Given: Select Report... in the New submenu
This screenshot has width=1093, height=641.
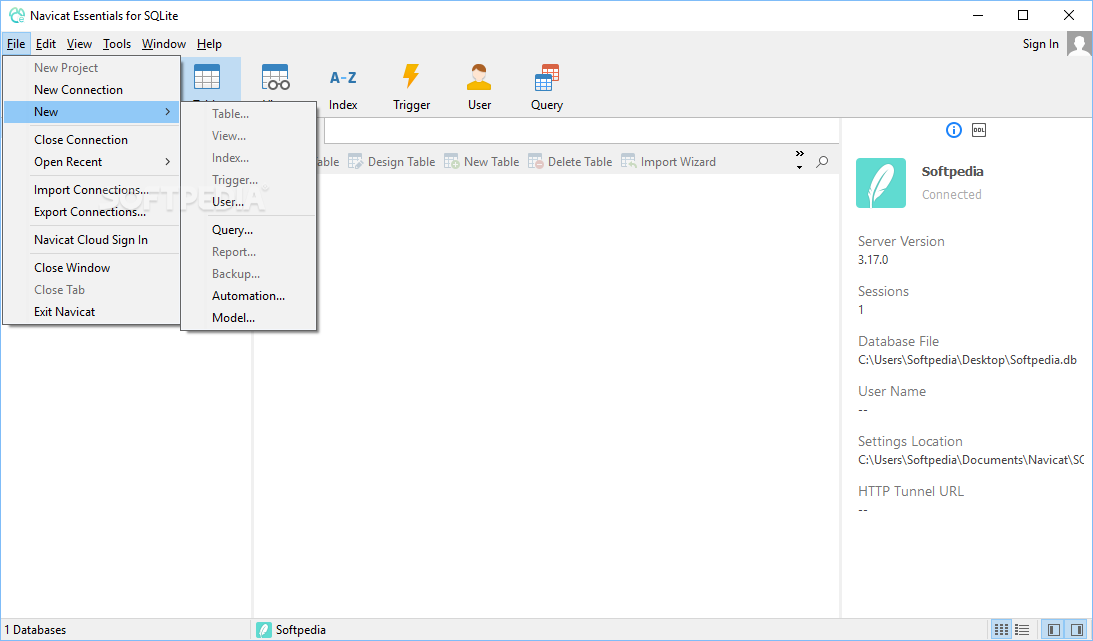Looking at the screenshot, I should click(x=249, y=252).
